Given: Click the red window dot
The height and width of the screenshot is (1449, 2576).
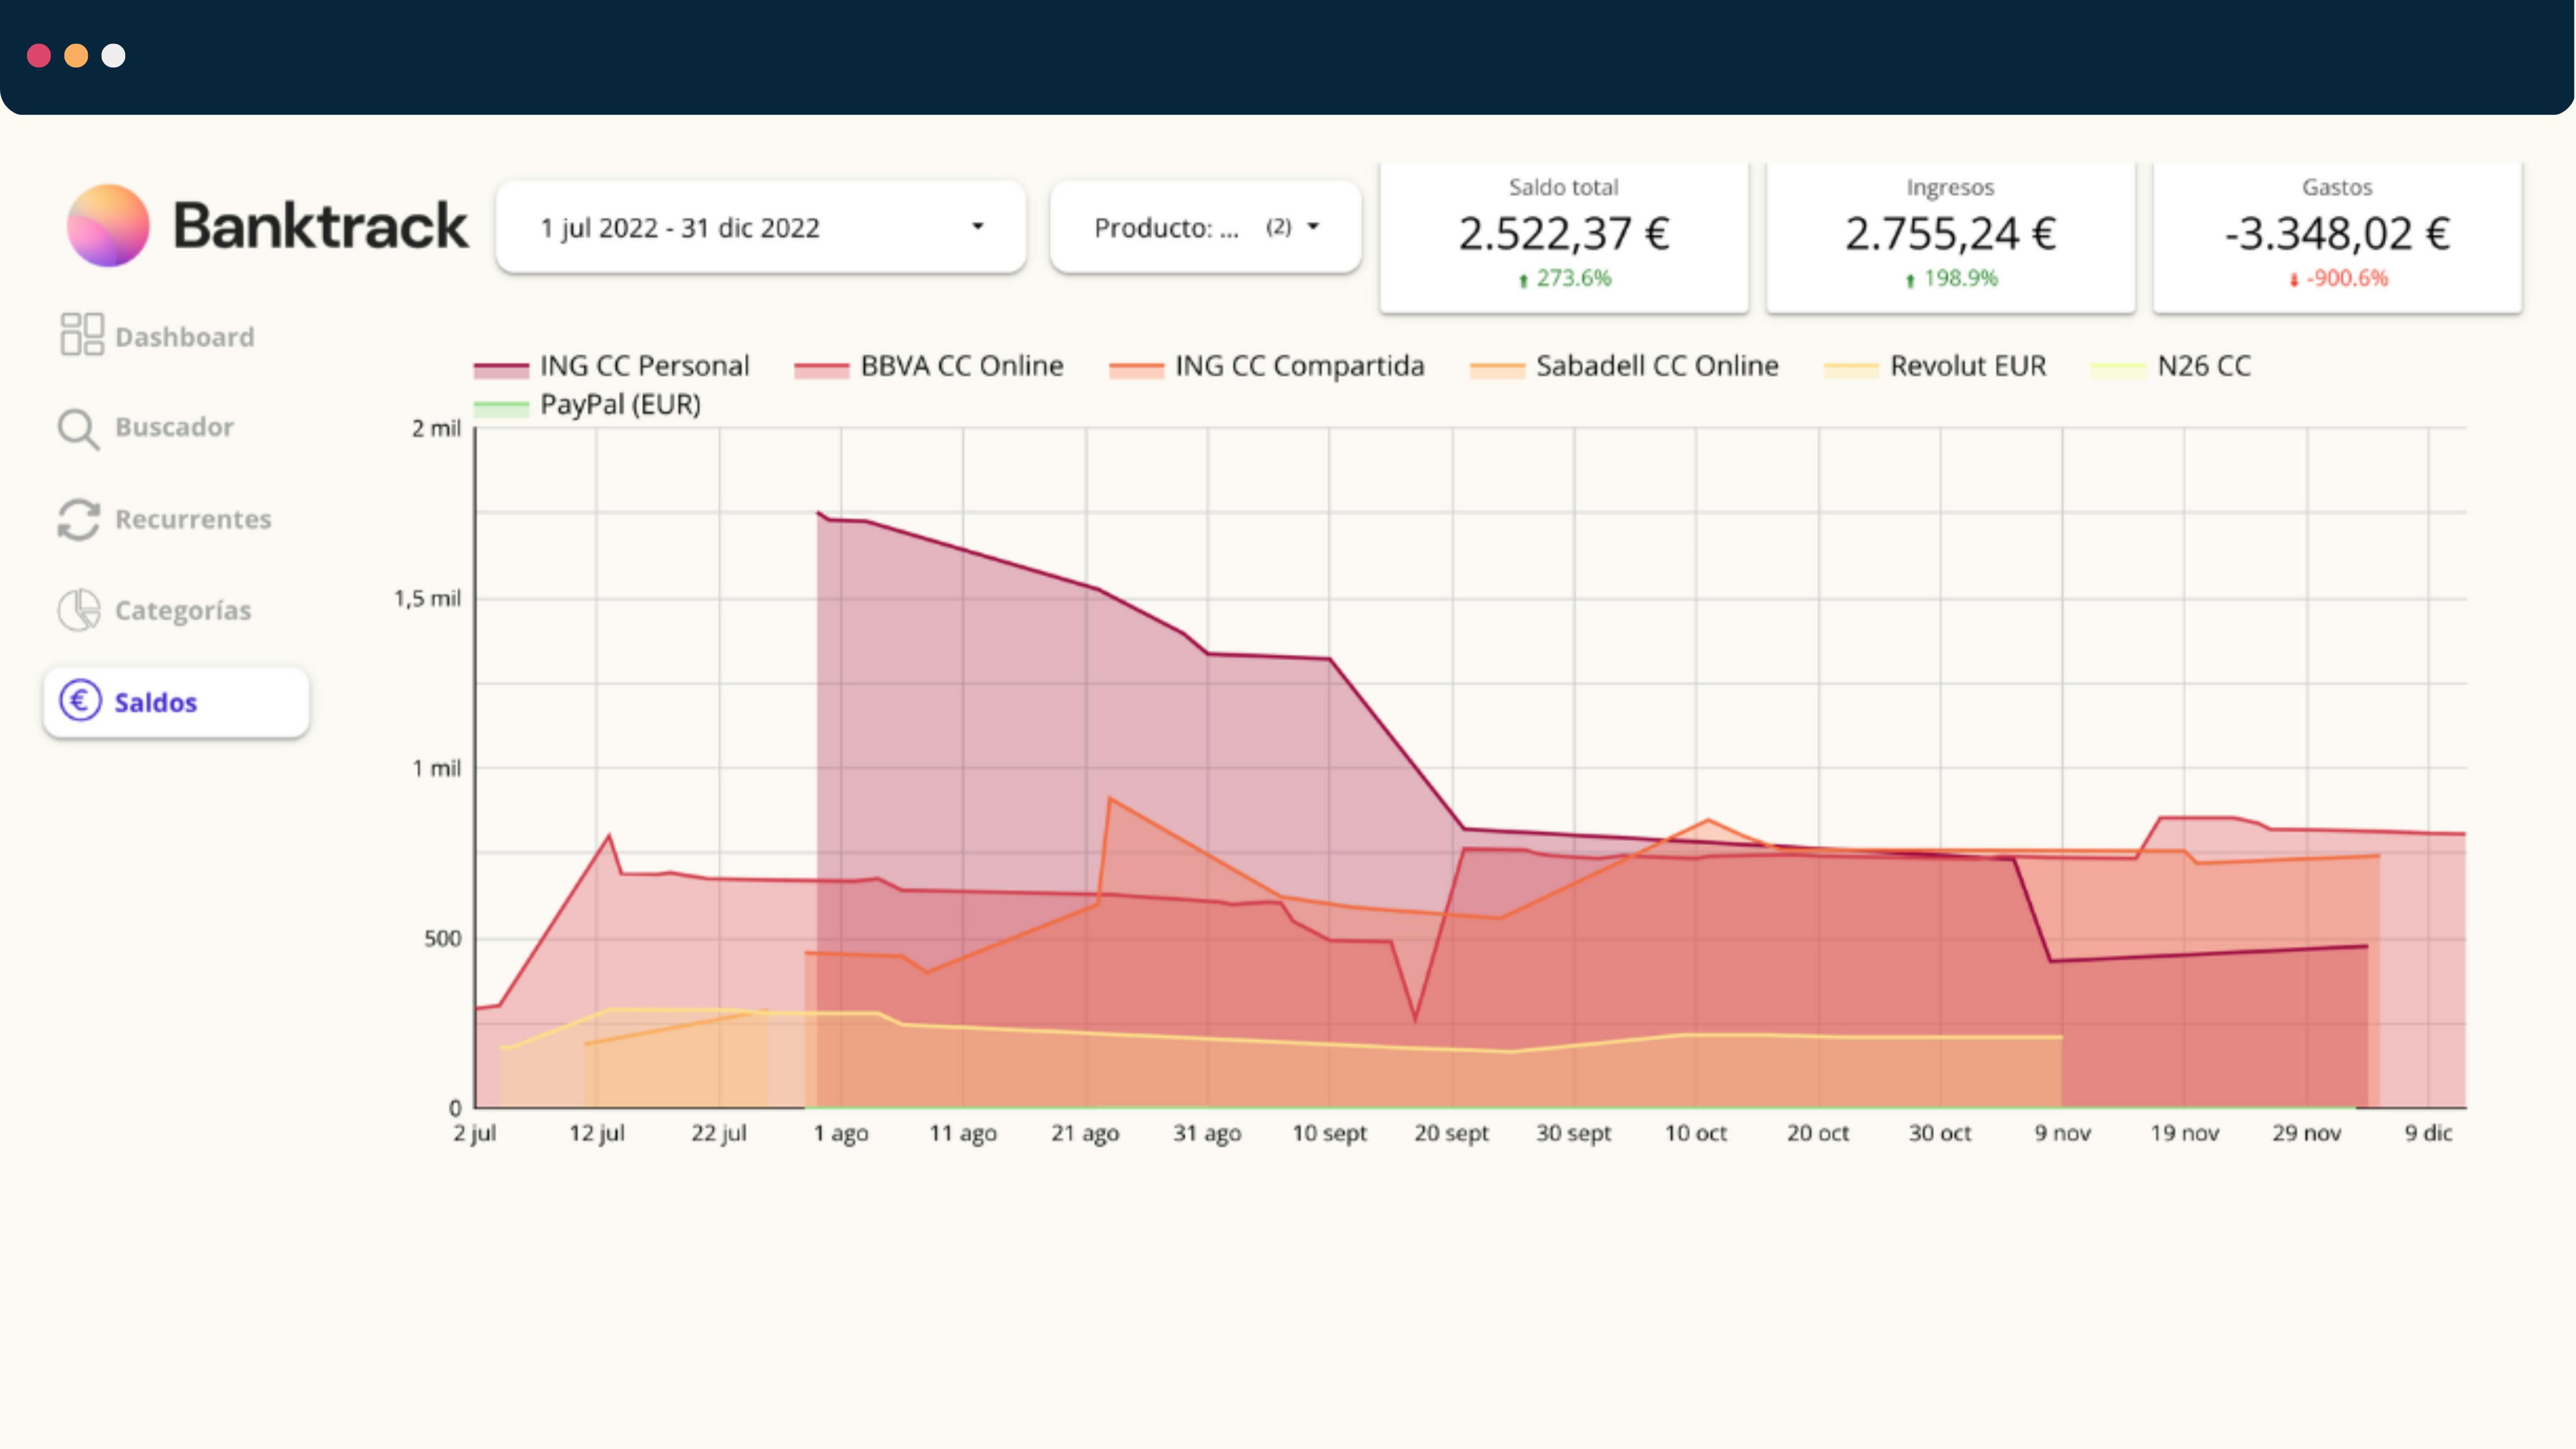Looking at the screenshot, I should 39,55.
